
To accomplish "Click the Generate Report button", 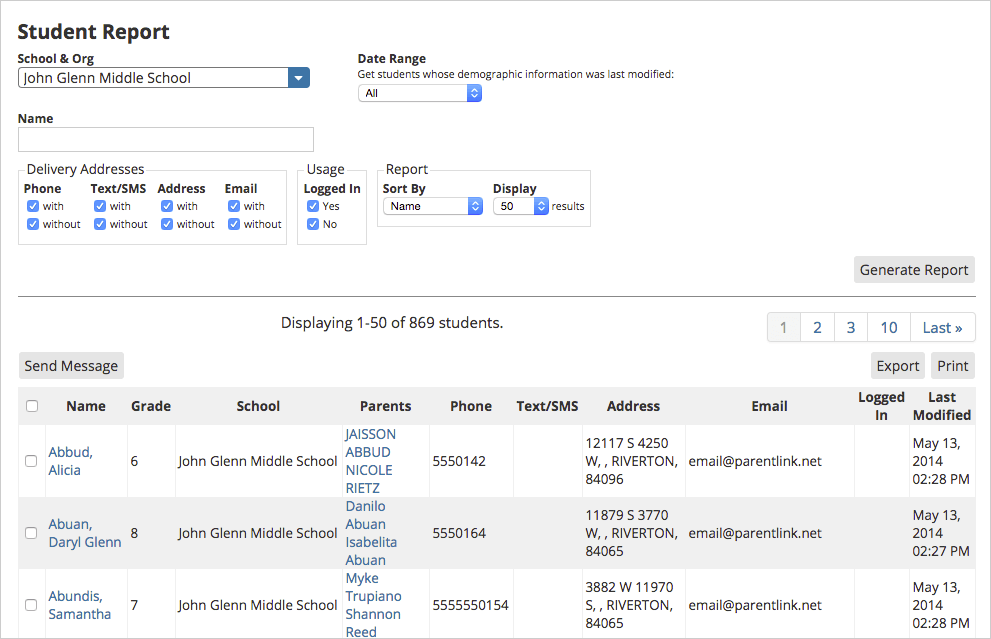I will 913,269.
